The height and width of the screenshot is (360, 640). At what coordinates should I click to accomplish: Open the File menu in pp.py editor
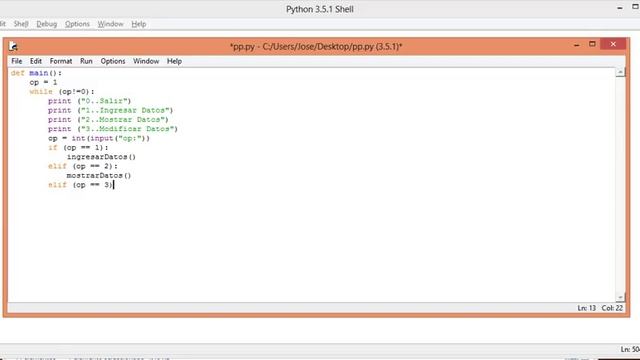17,61
